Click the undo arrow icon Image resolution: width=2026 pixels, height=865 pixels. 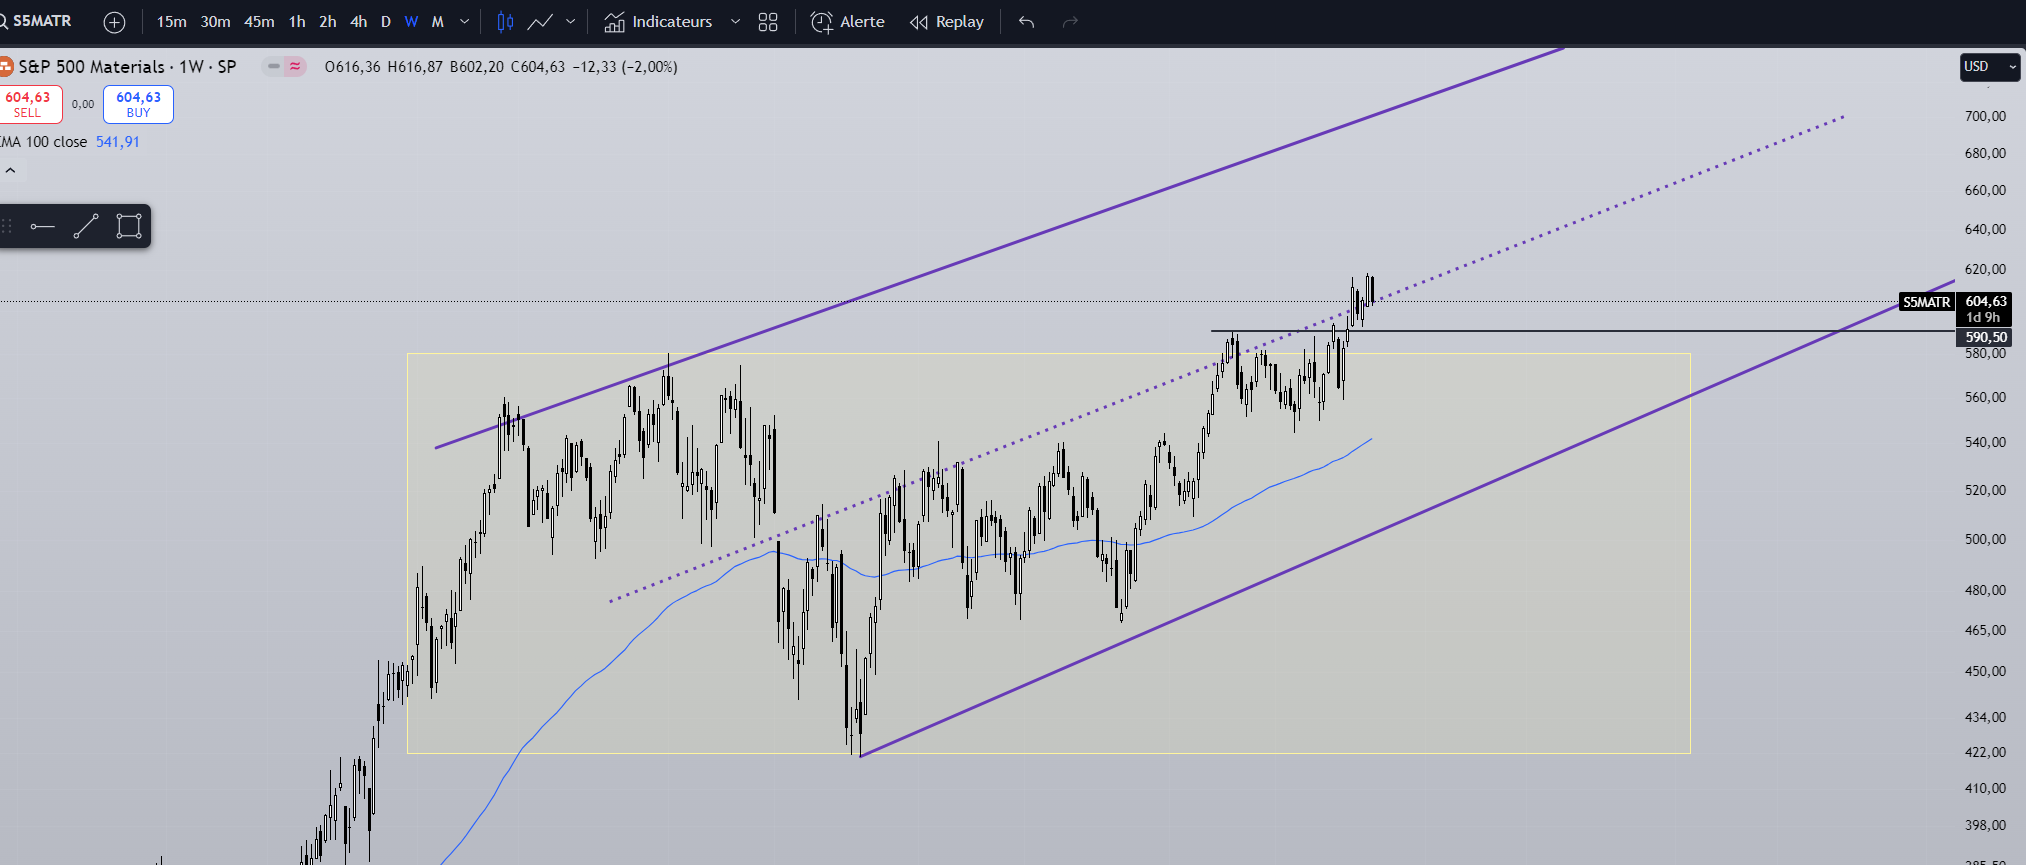pos(1026,22)
